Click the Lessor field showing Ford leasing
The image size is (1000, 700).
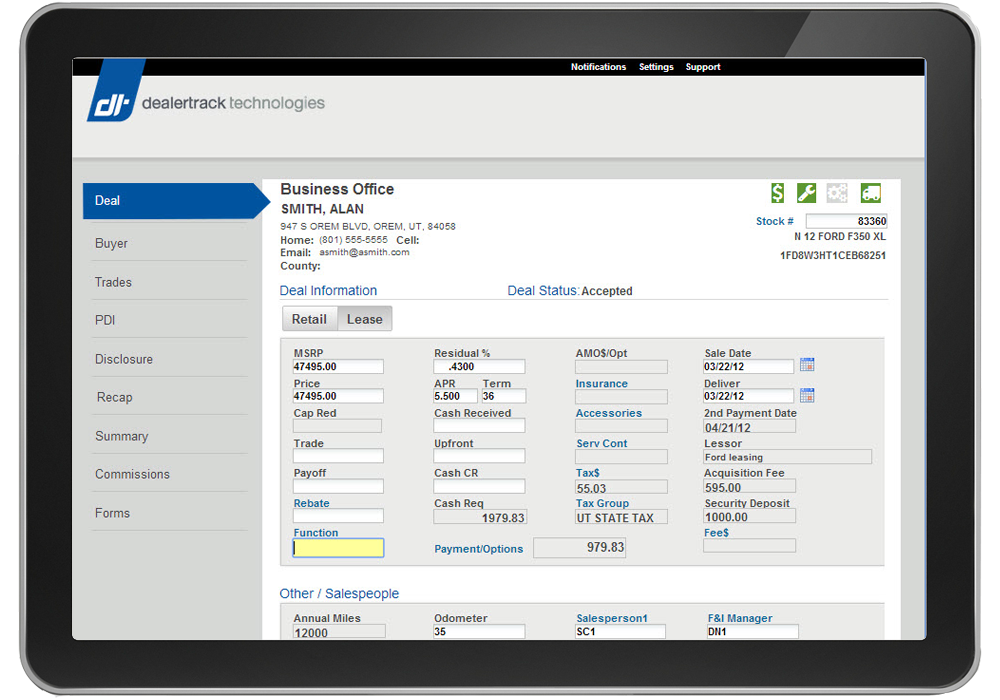point(787,456)
